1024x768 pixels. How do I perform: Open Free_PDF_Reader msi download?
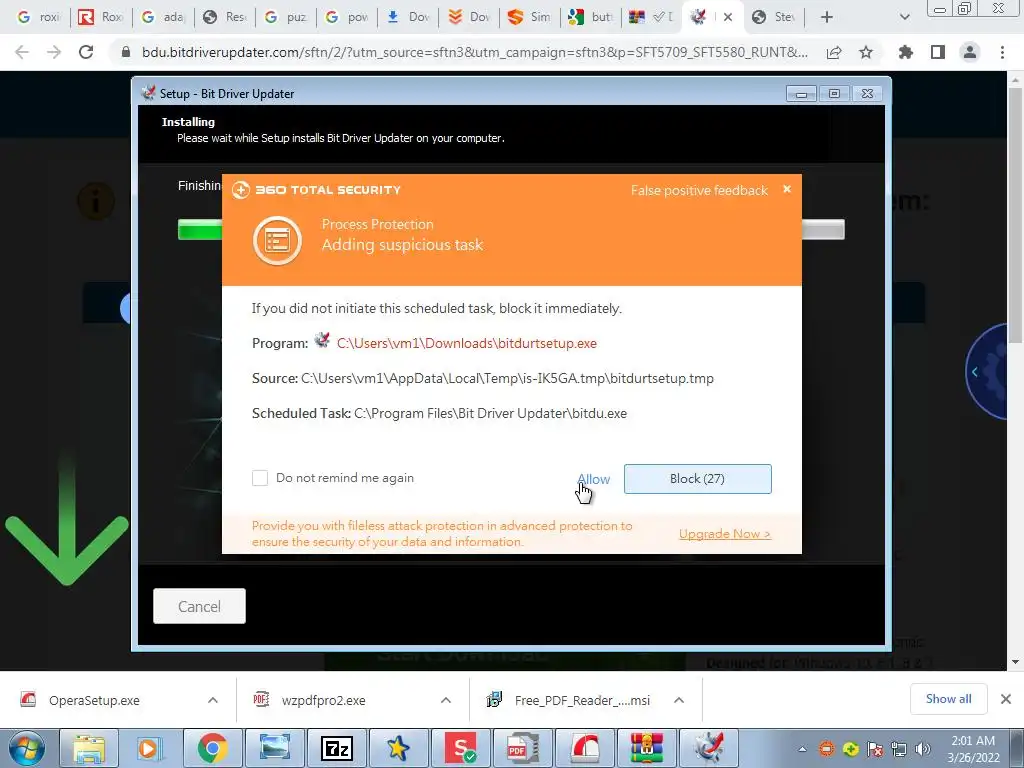(x=581, y=700)
